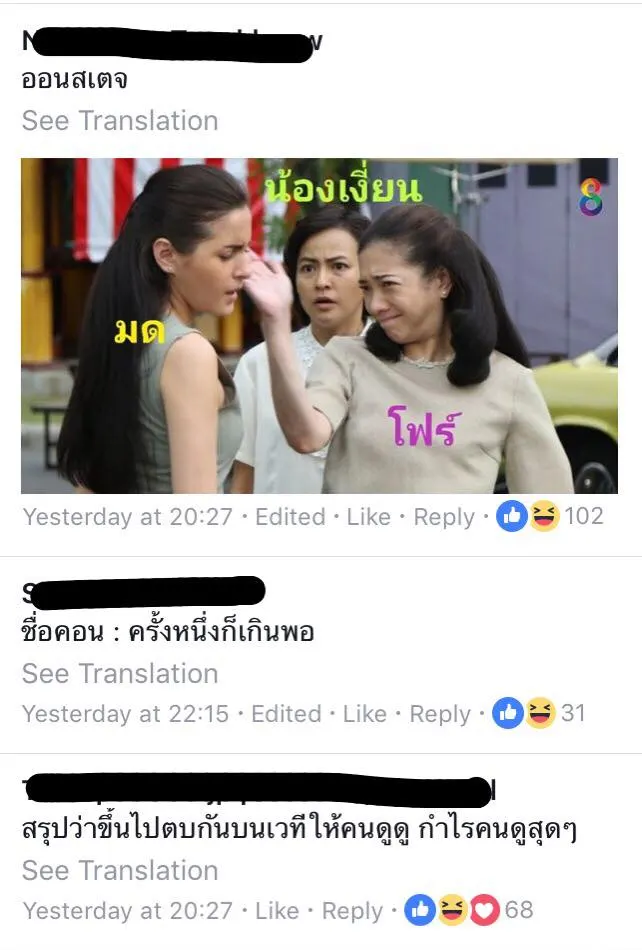Like the last comment with 68 reactions
642x950 pixels.
coord(277,911)
